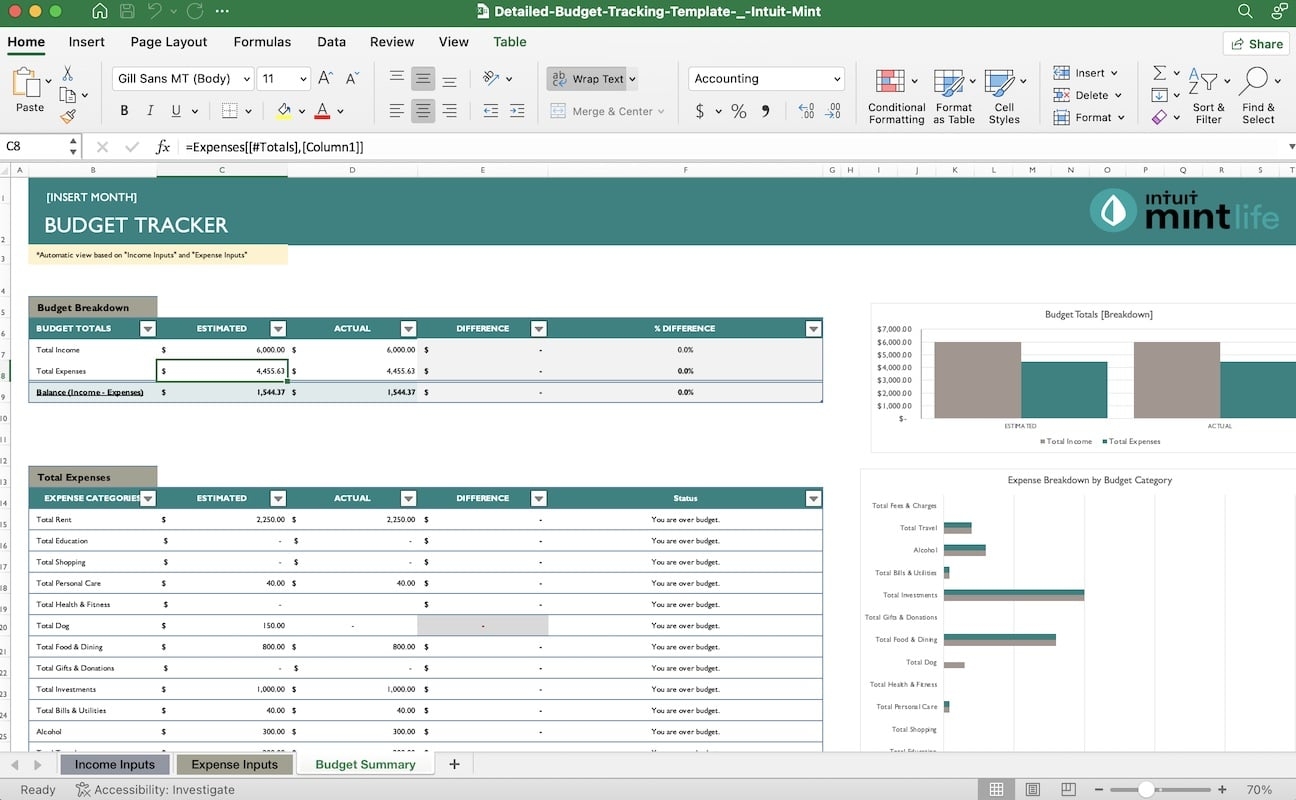Open the Accounting number format dropdown
1296x800 pixels.
pyautogui.click(x=837, y=79)
